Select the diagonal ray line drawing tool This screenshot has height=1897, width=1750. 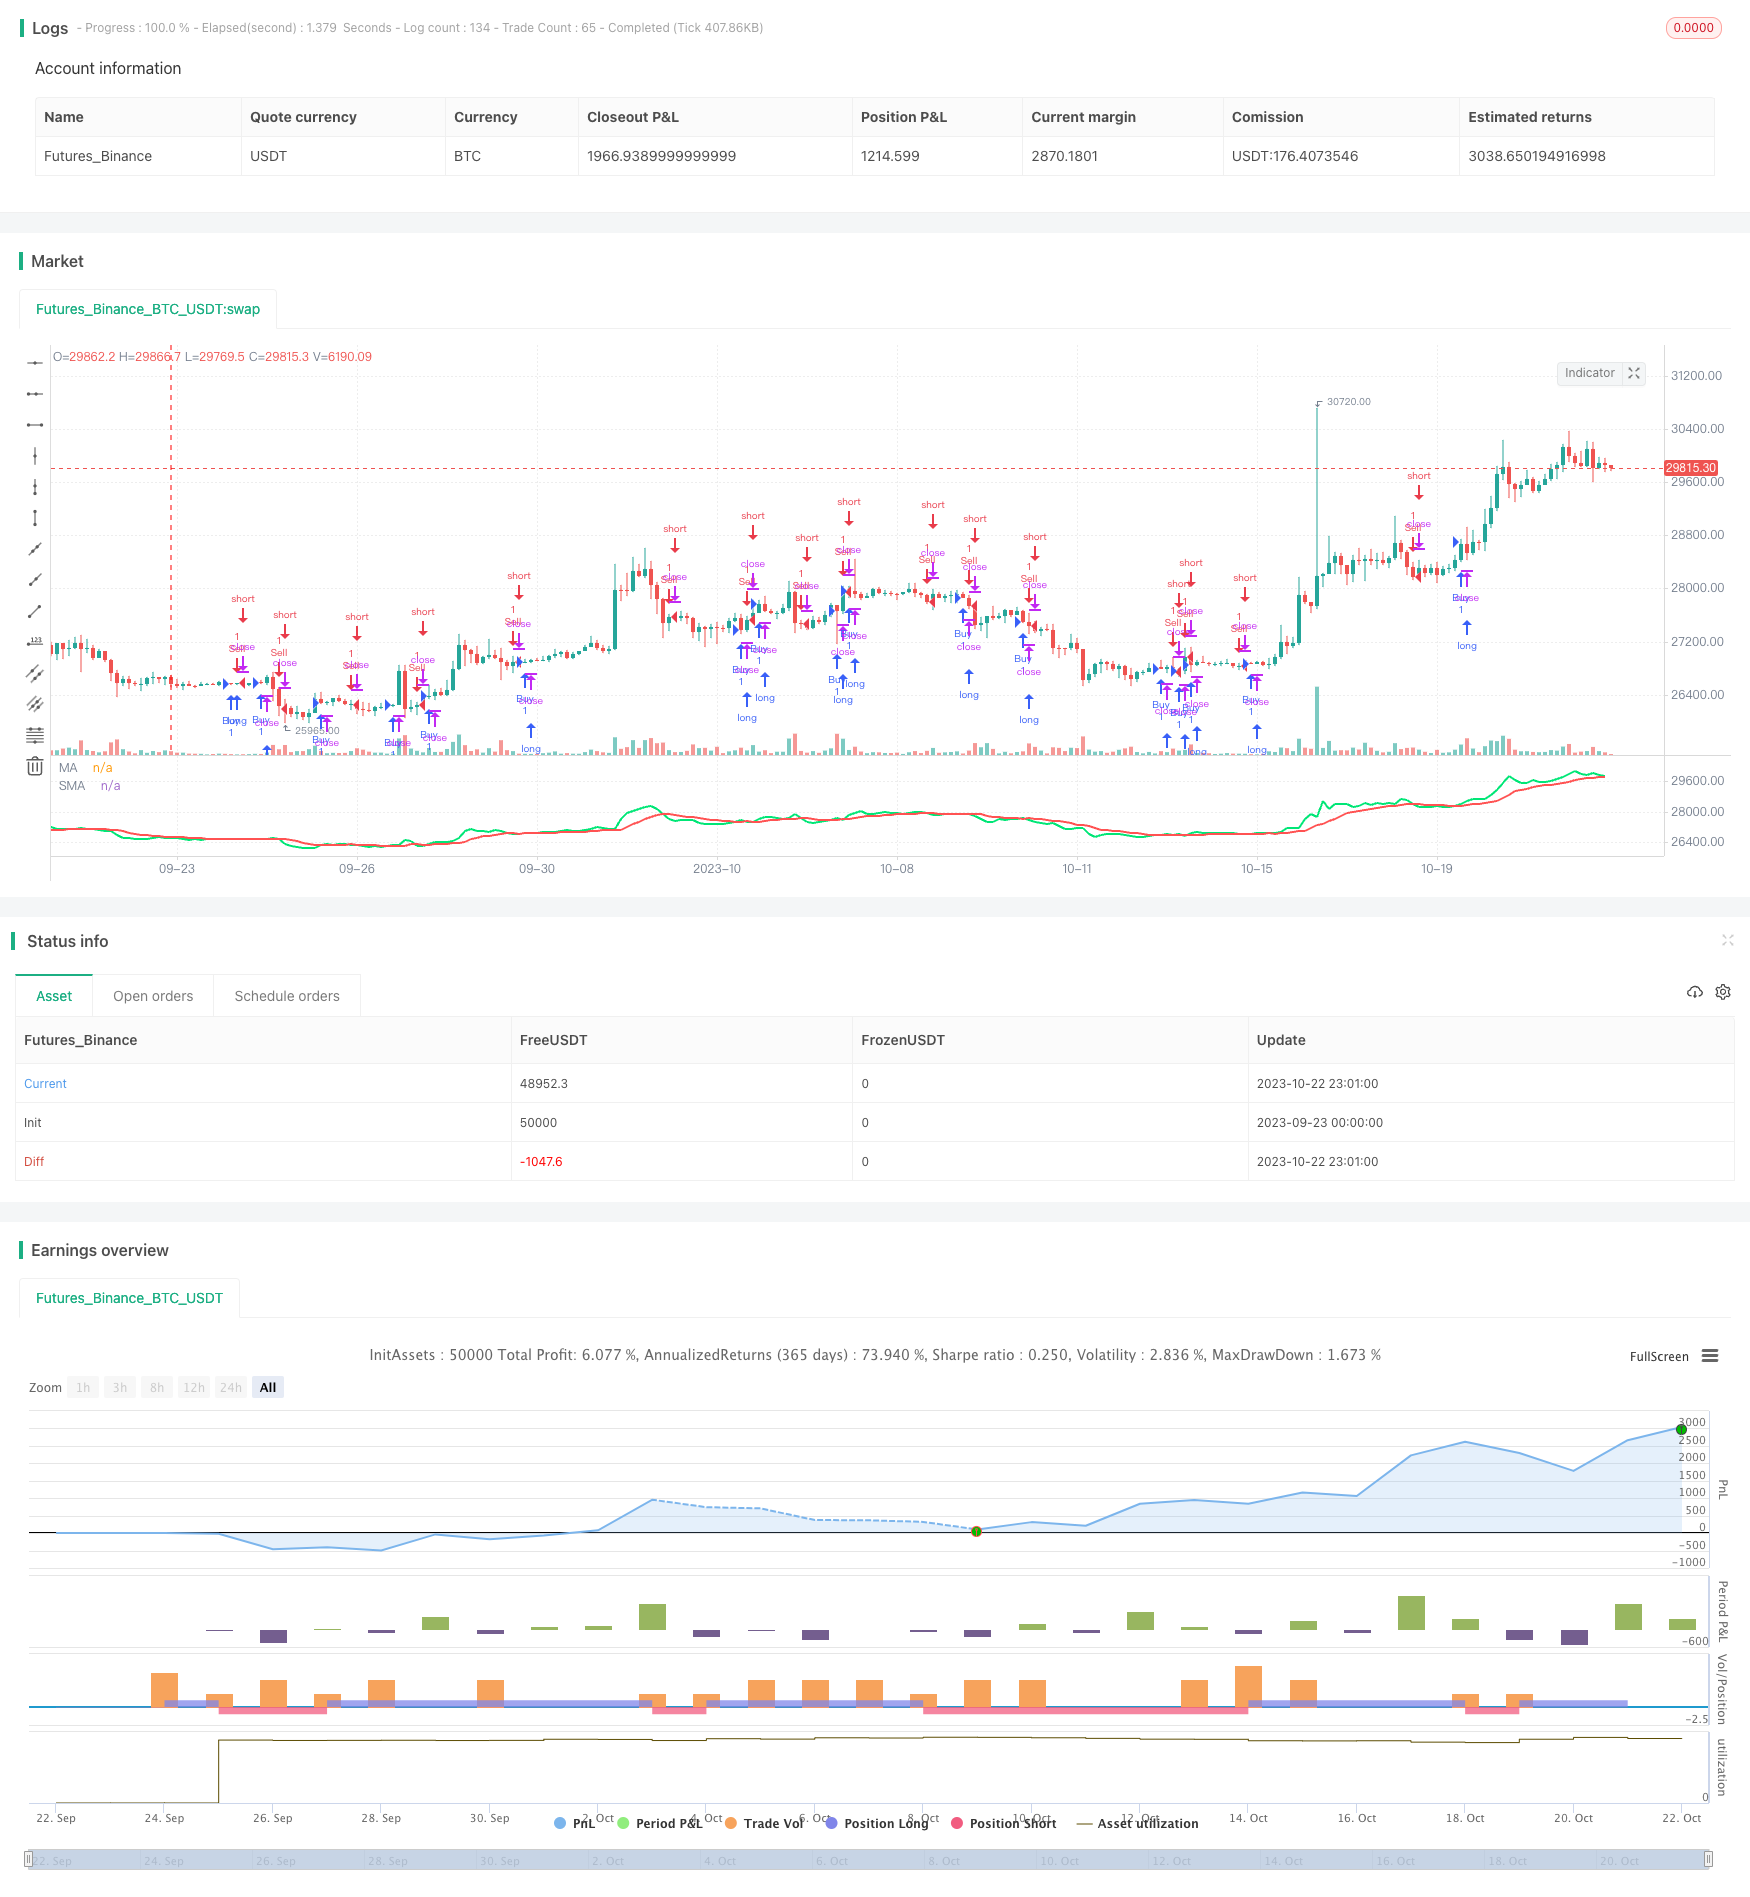(x=35, y=580)
